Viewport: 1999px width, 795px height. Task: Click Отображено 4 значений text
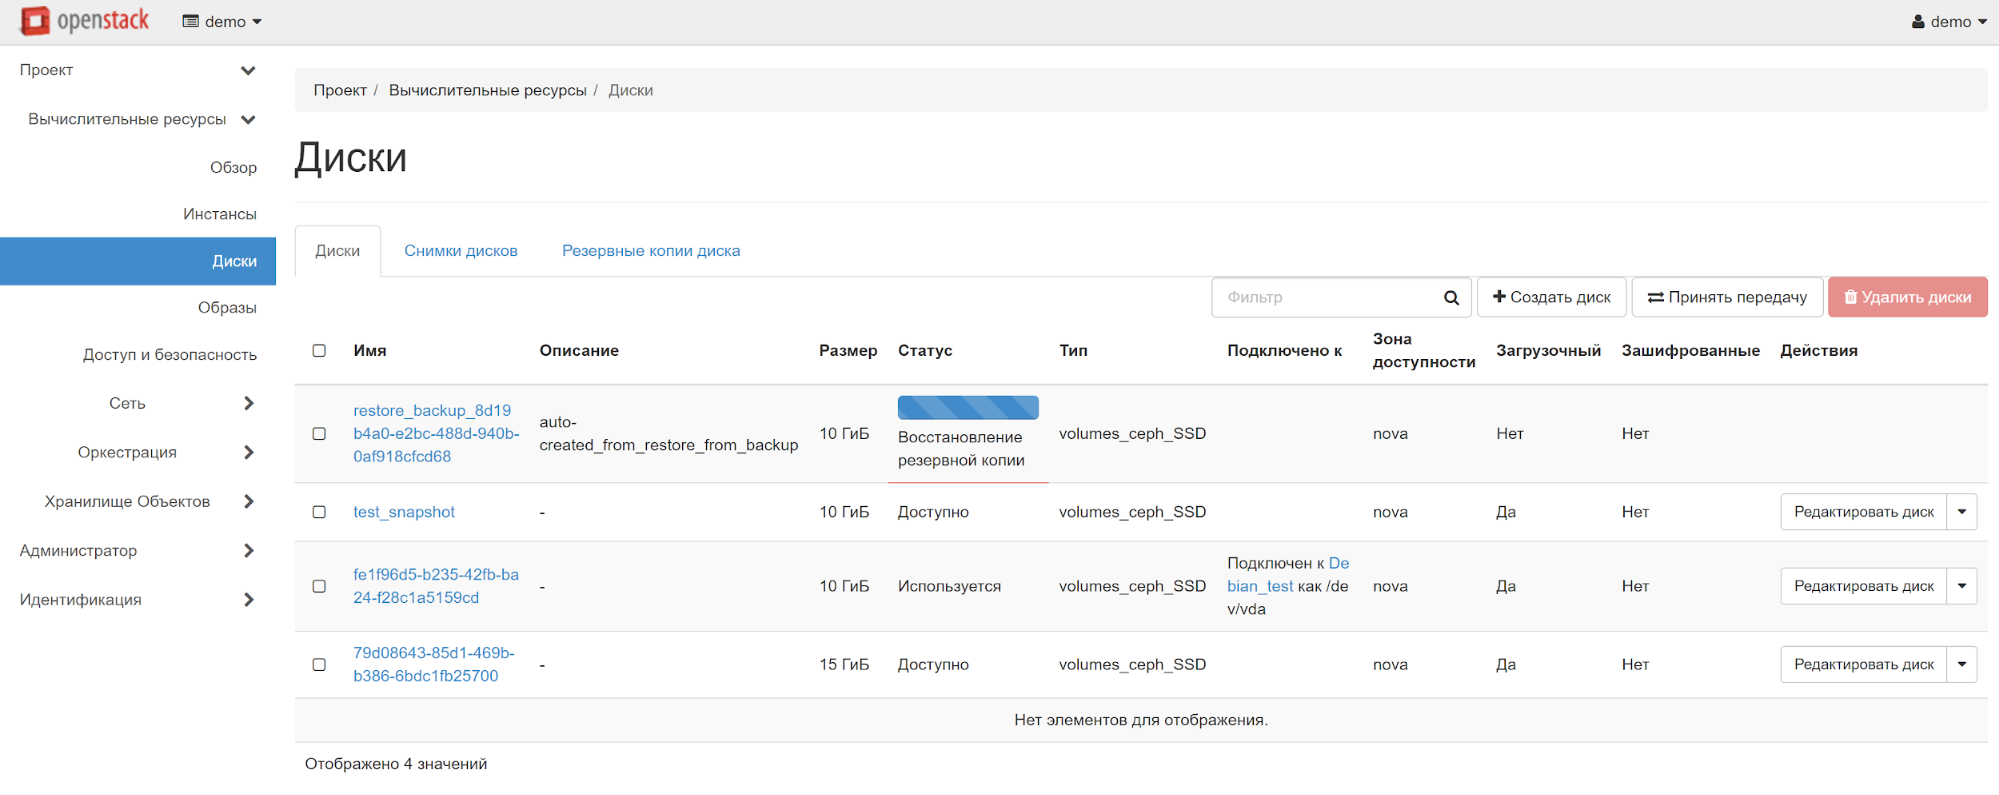pos(396,764)
